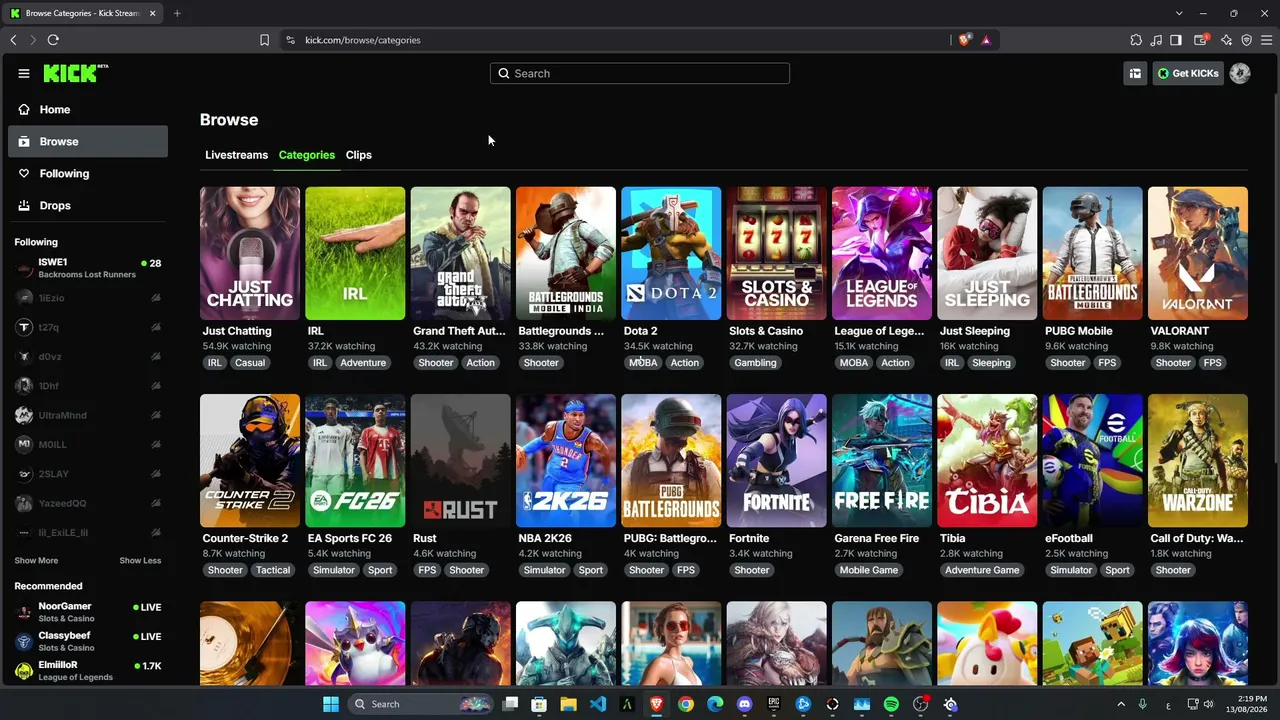
Task: Open Spotify from the taskbar
Action: point(891,704)
